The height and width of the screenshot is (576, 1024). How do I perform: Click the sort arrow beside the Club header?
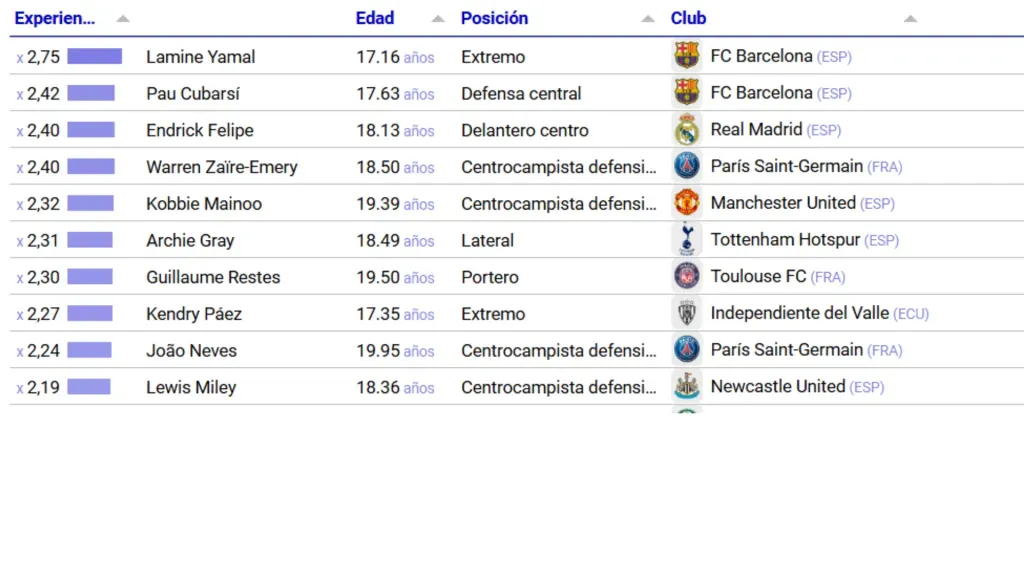[x=910, y=17]
